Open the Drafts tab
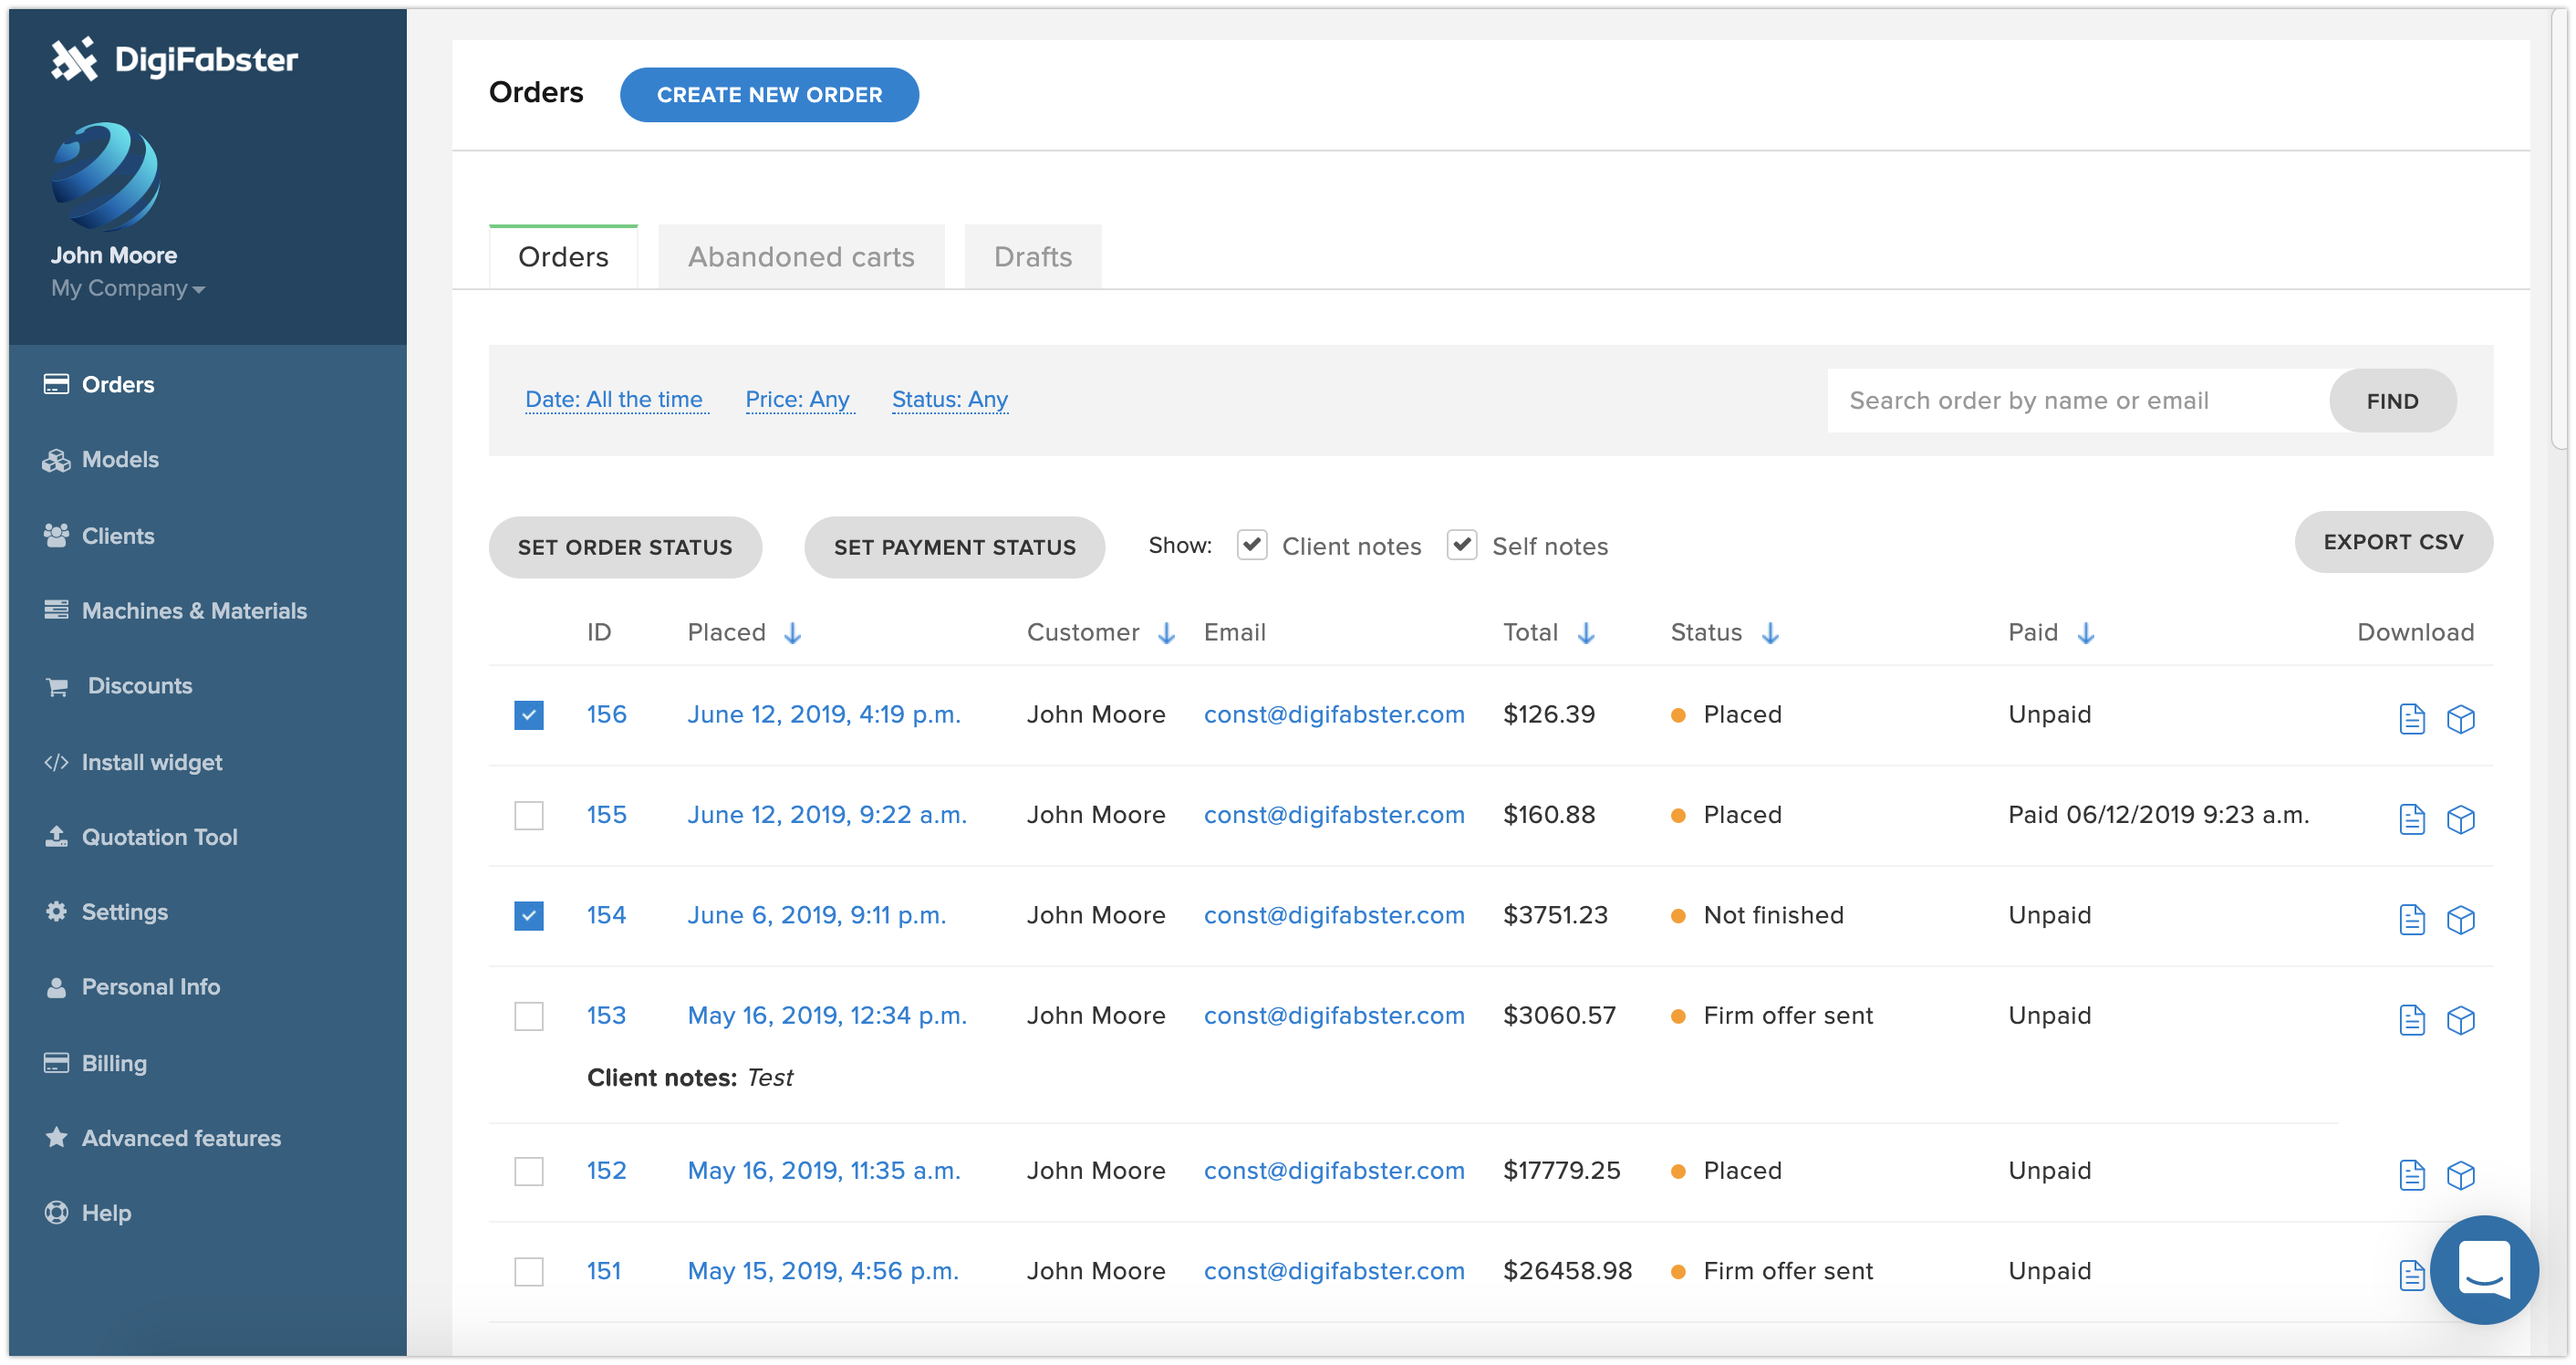 (x=1032, y=256)
